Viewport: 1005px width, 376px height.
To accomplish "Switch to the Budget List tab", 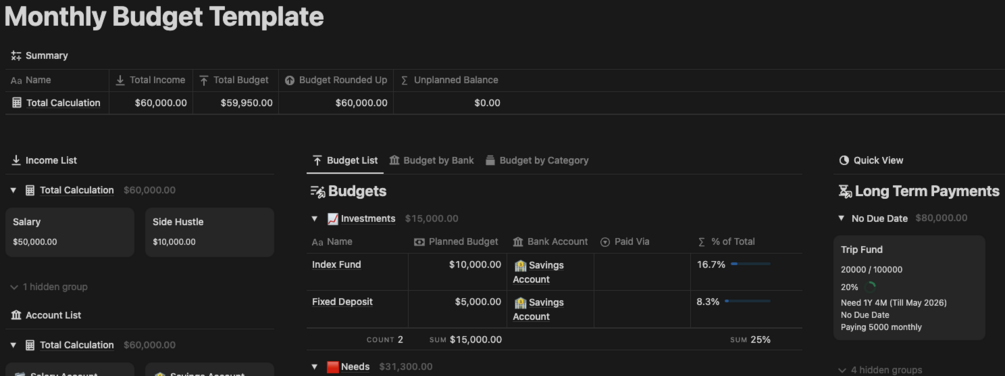I will (345, 160).
